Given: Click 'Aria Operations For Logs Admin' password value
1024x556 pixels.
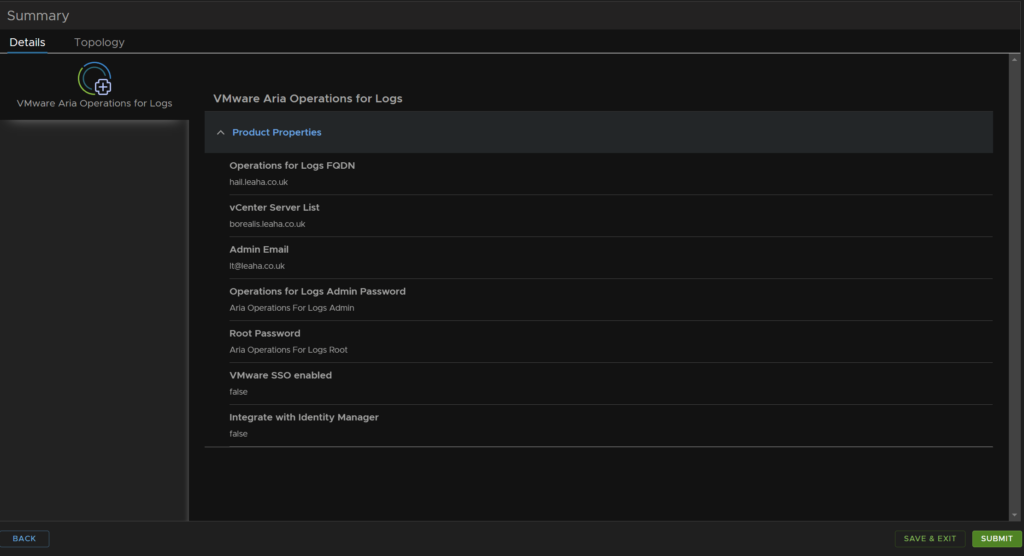Looking at the screenshot, I should tap(292, 308).
